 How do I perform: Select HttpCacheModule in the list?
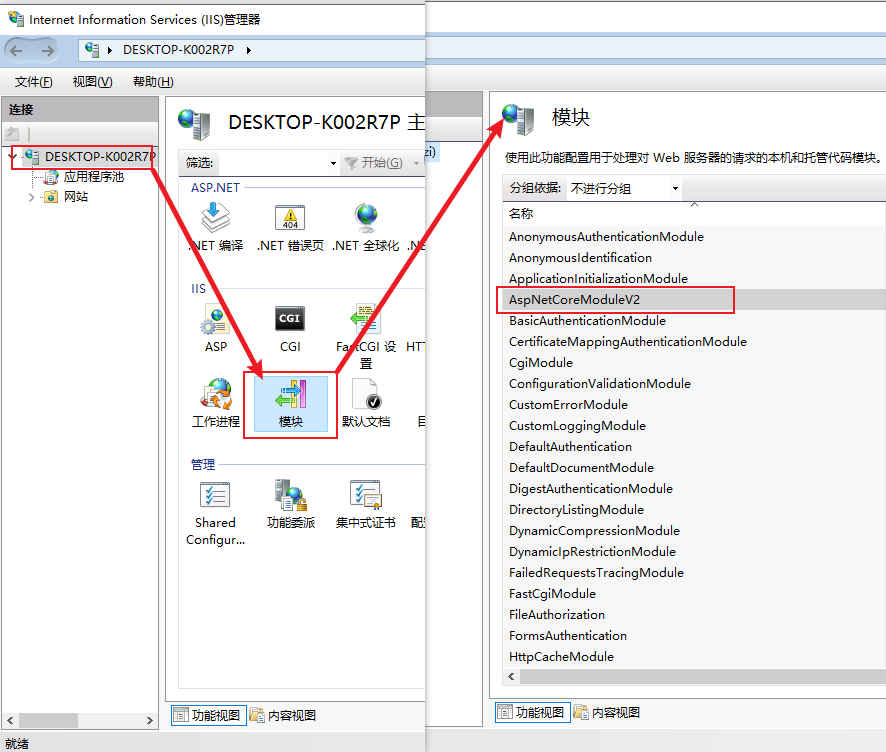pyautogui.click(x=561, y=657)
